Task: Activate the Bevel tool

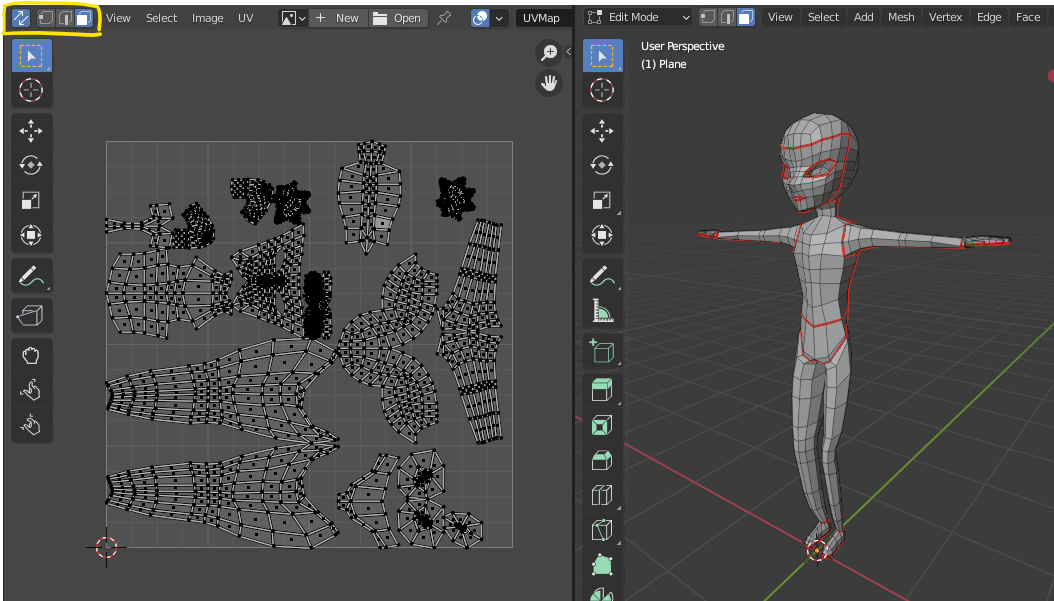Action: tap(602, 460)
